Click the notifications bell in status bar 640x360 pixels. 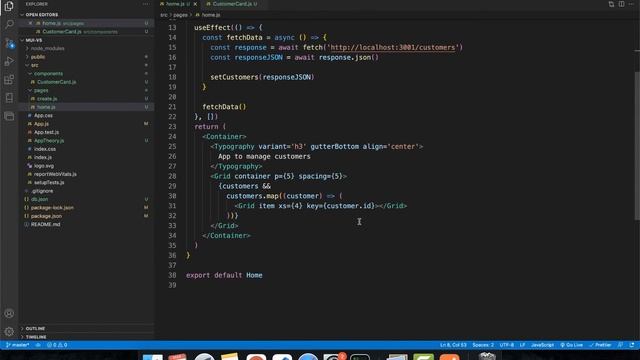pyautogui.click(x=631, y=345)
